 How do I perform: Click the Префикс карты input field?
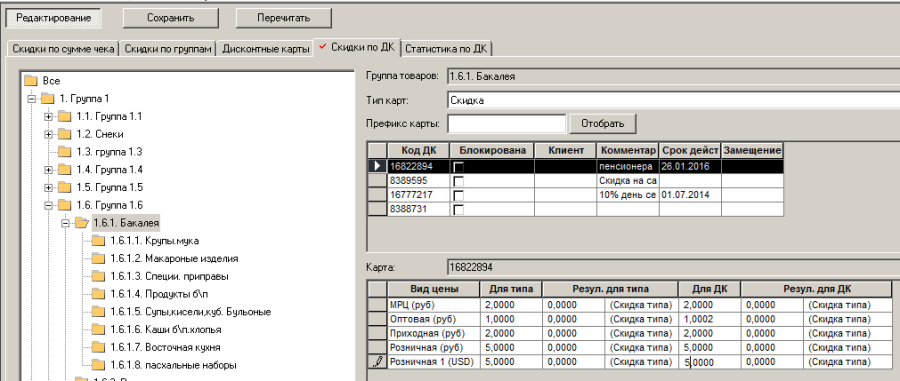pos(507,123)
